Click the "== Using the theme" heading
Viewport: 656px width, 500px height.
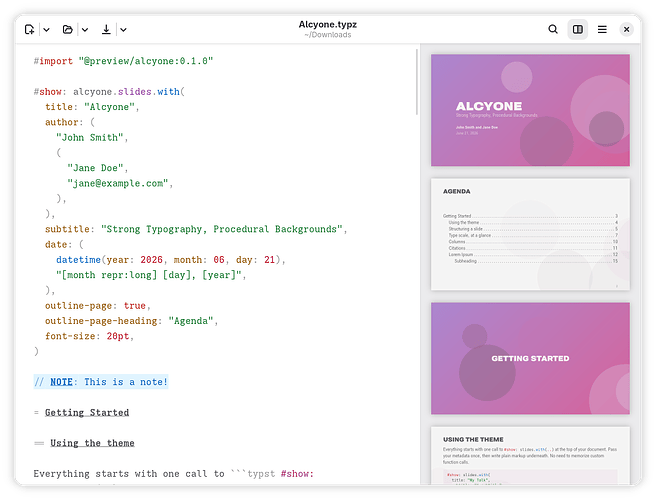click(84, 443)
